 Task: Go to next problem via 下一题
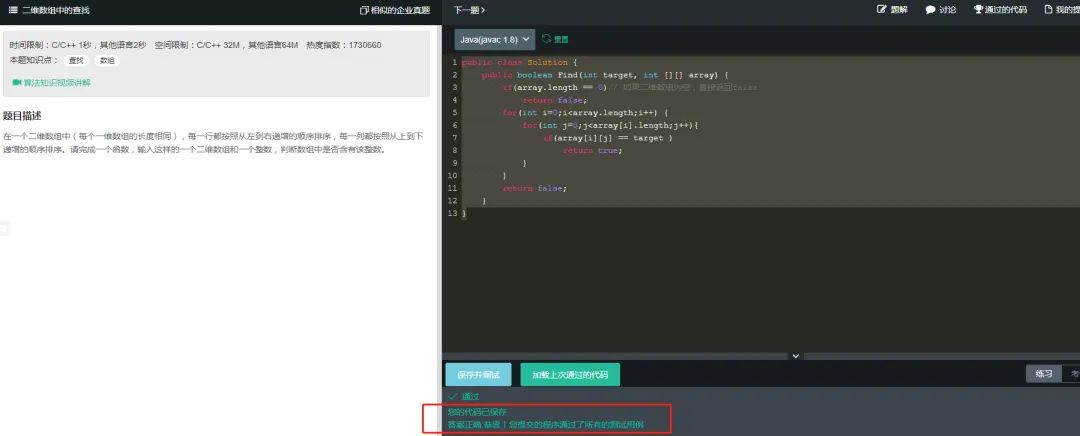[470, 10]
